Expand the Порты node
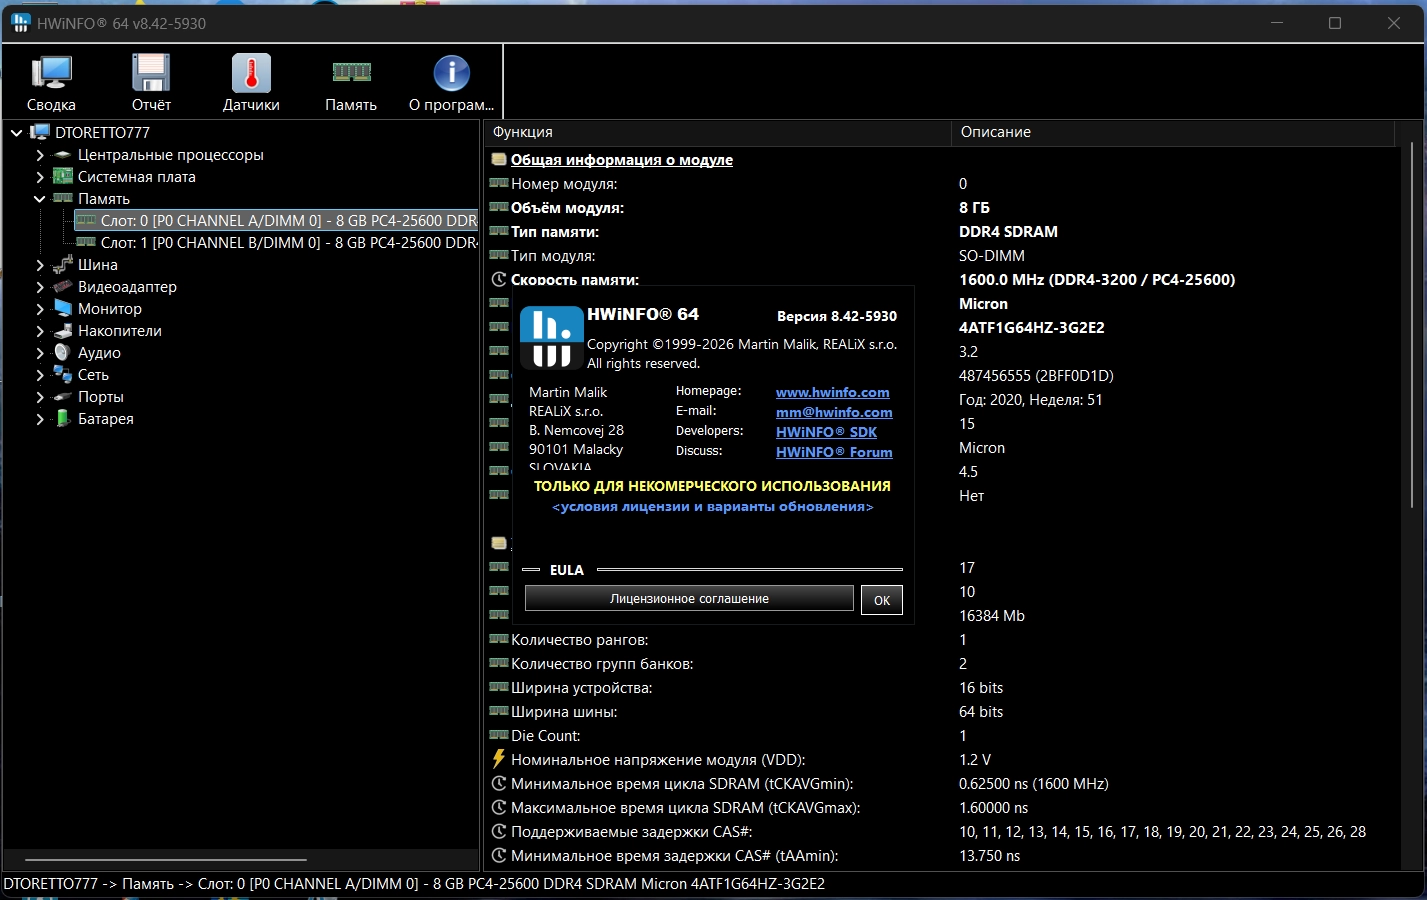 click(x=40, y=397)
